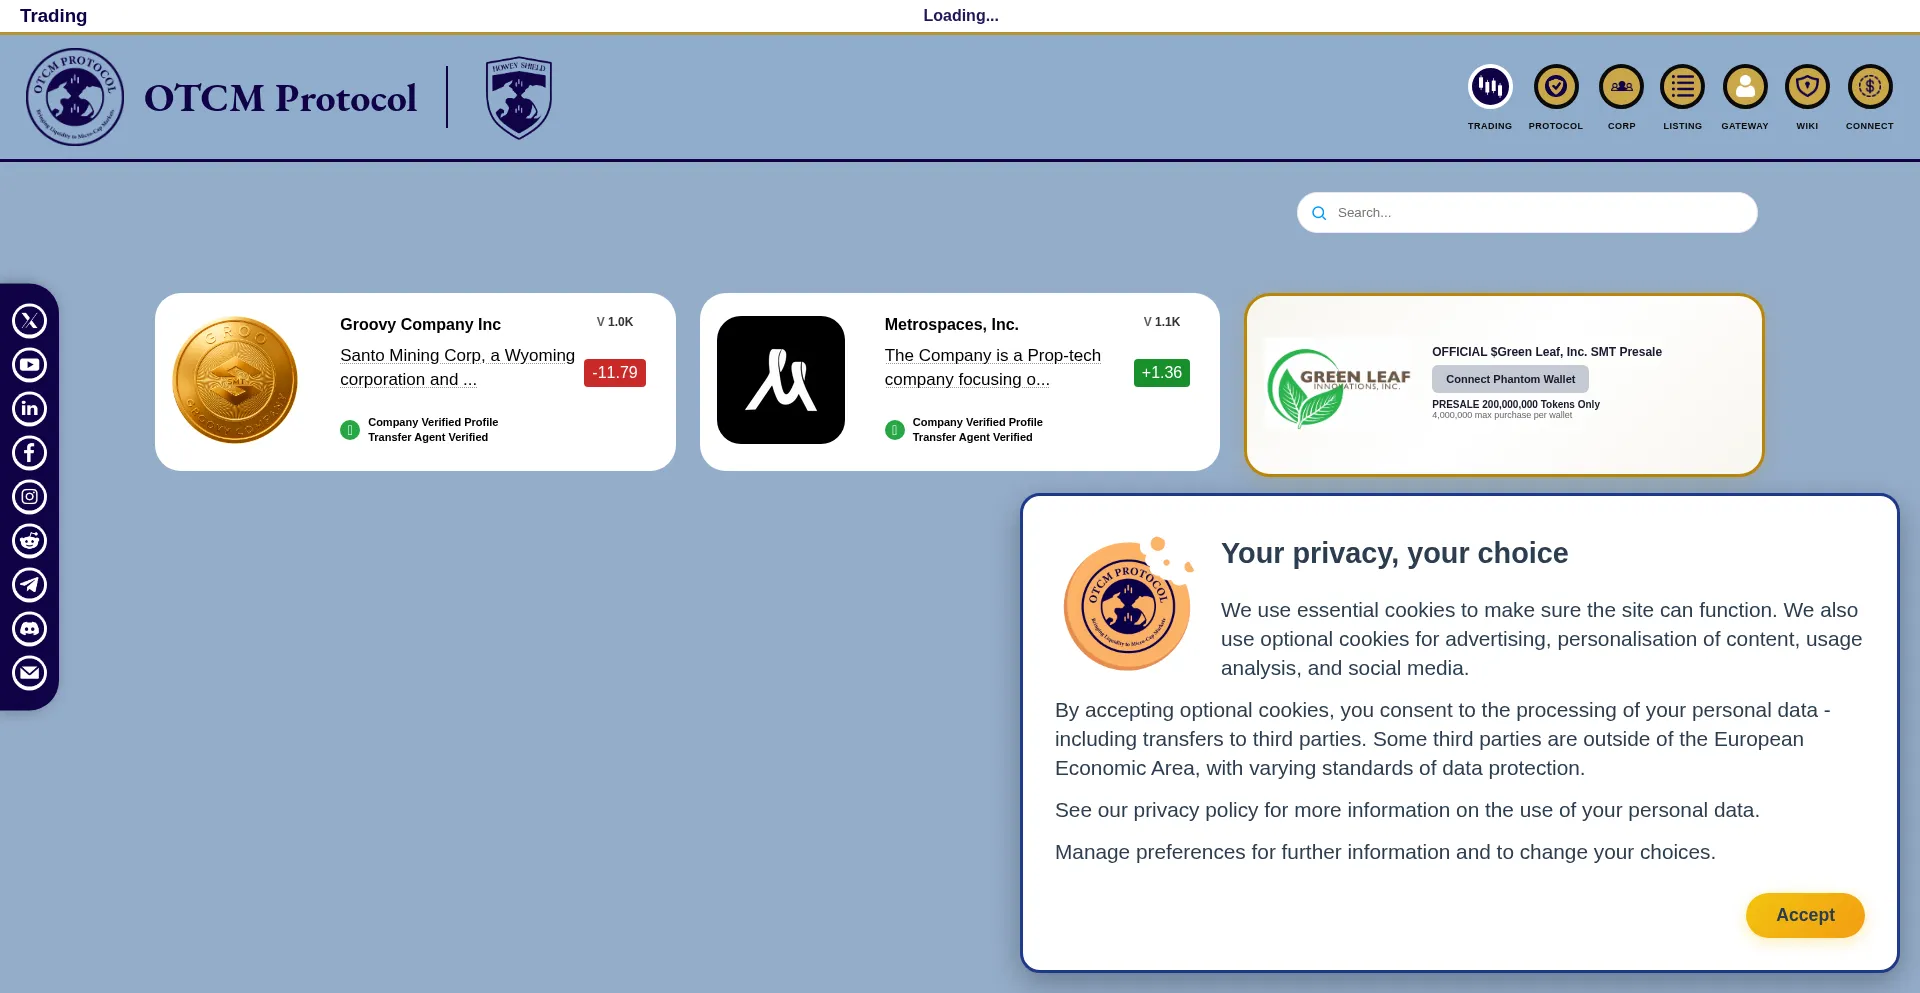
Task: Open the Protocol shield icon
Action: (x=1556, y=87)
